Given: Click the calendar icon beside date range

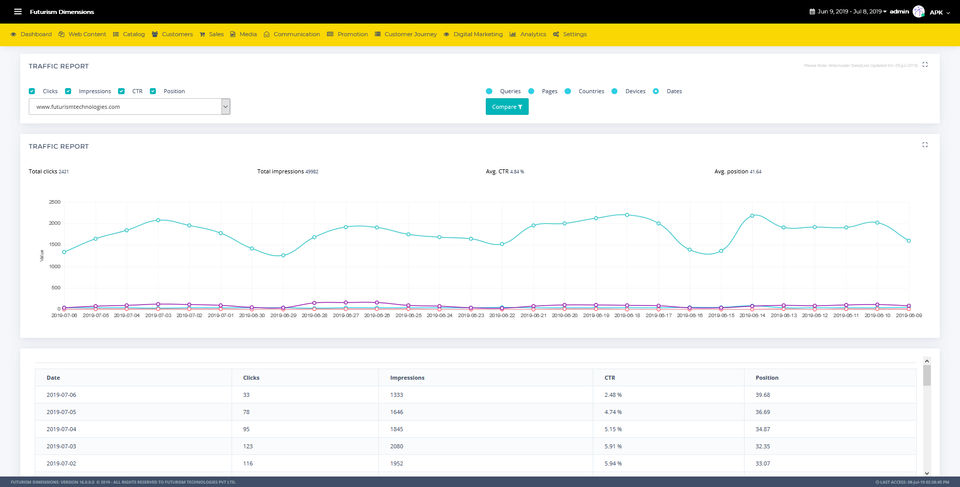Looking at the screenshot, I should pyautogui.click(x=812, y=12).
